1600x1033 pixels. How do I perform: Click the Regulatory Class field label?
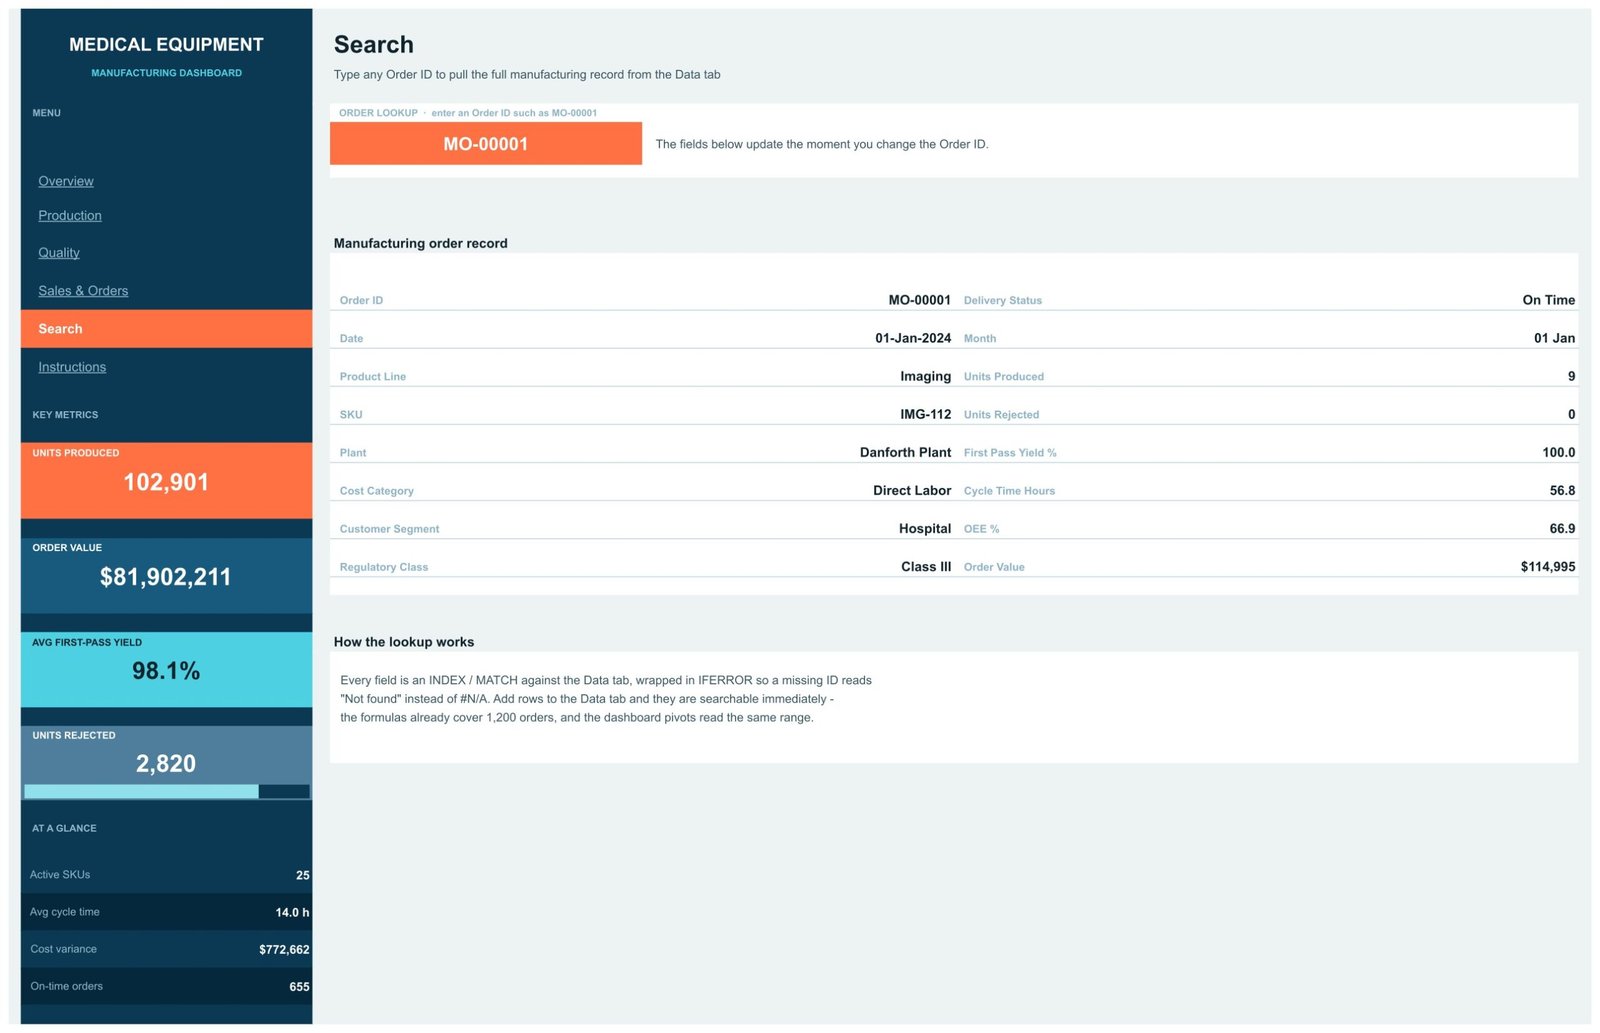(x=384, y=567)
